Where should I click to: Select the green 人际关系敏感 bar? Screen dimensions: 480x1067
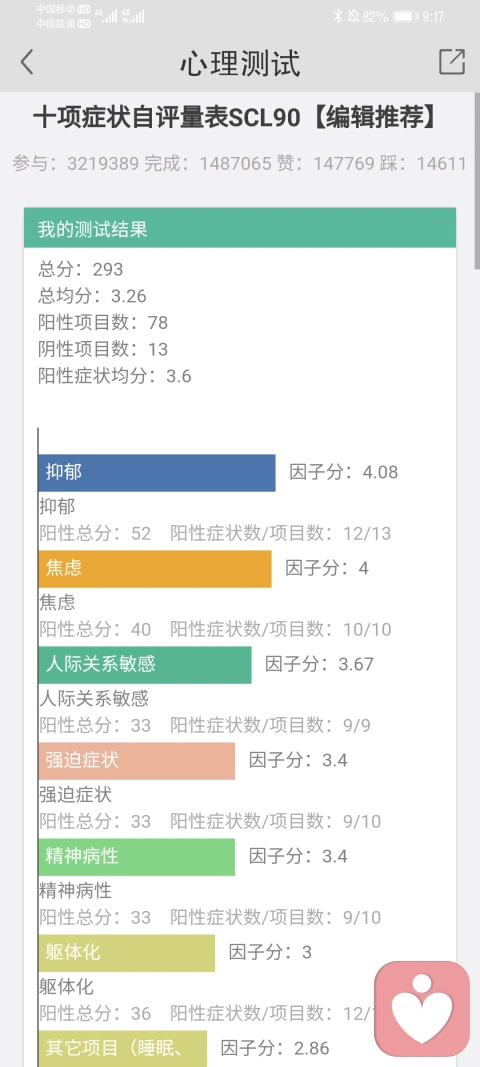[x=145, y=665]
